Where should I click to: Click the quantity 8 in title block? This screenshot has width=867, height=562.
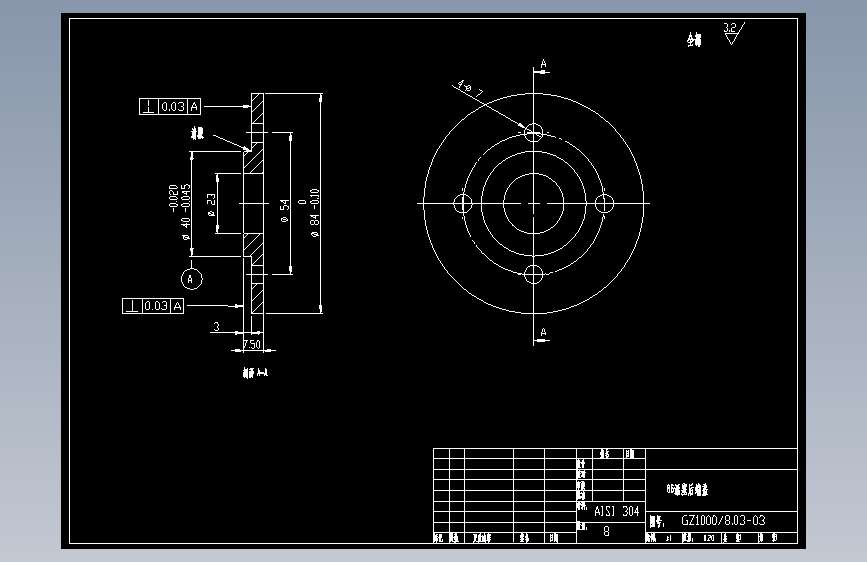[x=606, y=531]
